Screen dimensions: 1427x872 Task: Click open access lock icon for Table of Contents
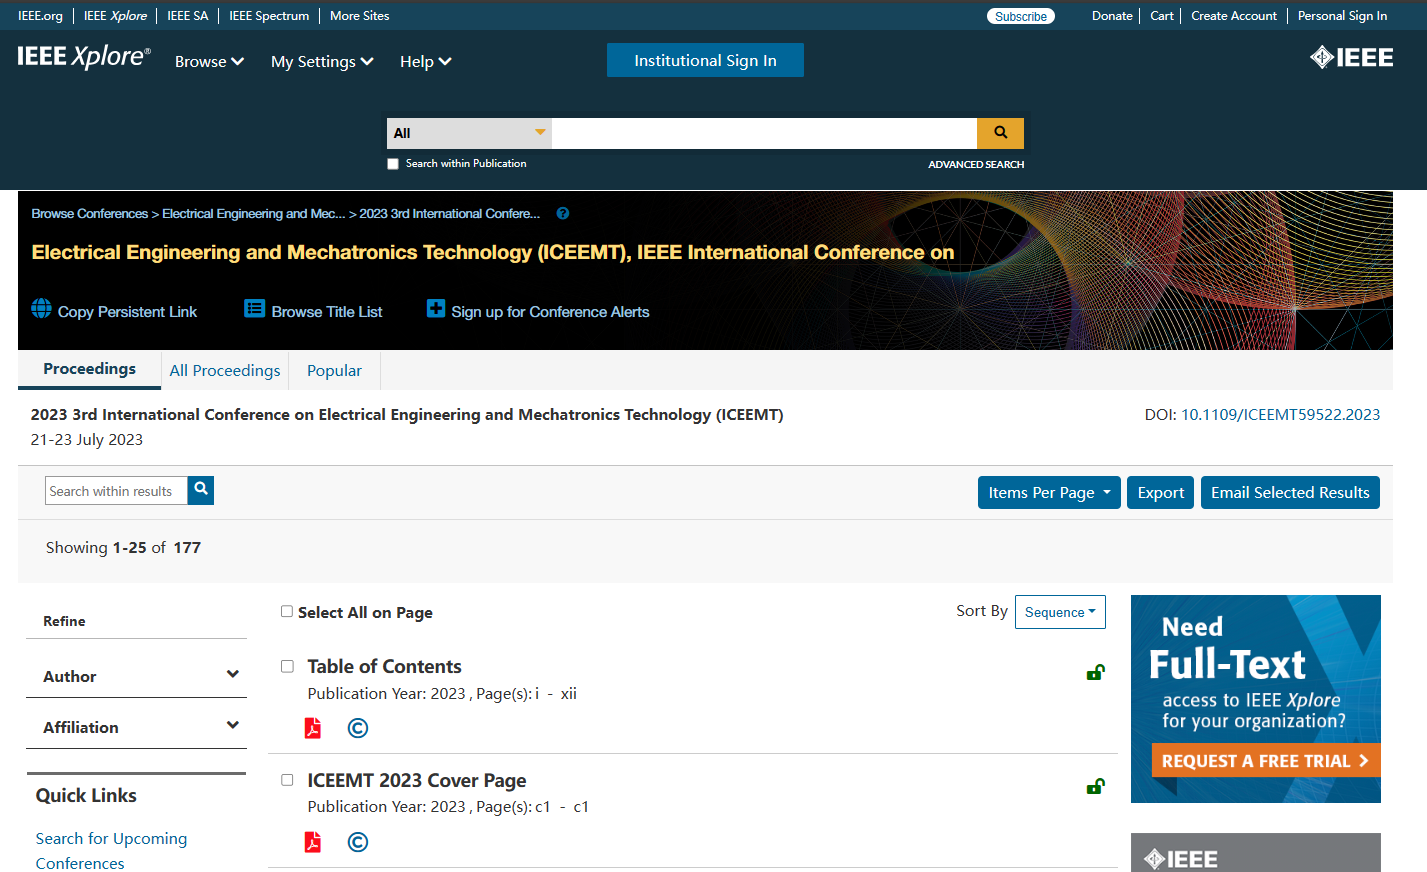(x=1095, y=672)
